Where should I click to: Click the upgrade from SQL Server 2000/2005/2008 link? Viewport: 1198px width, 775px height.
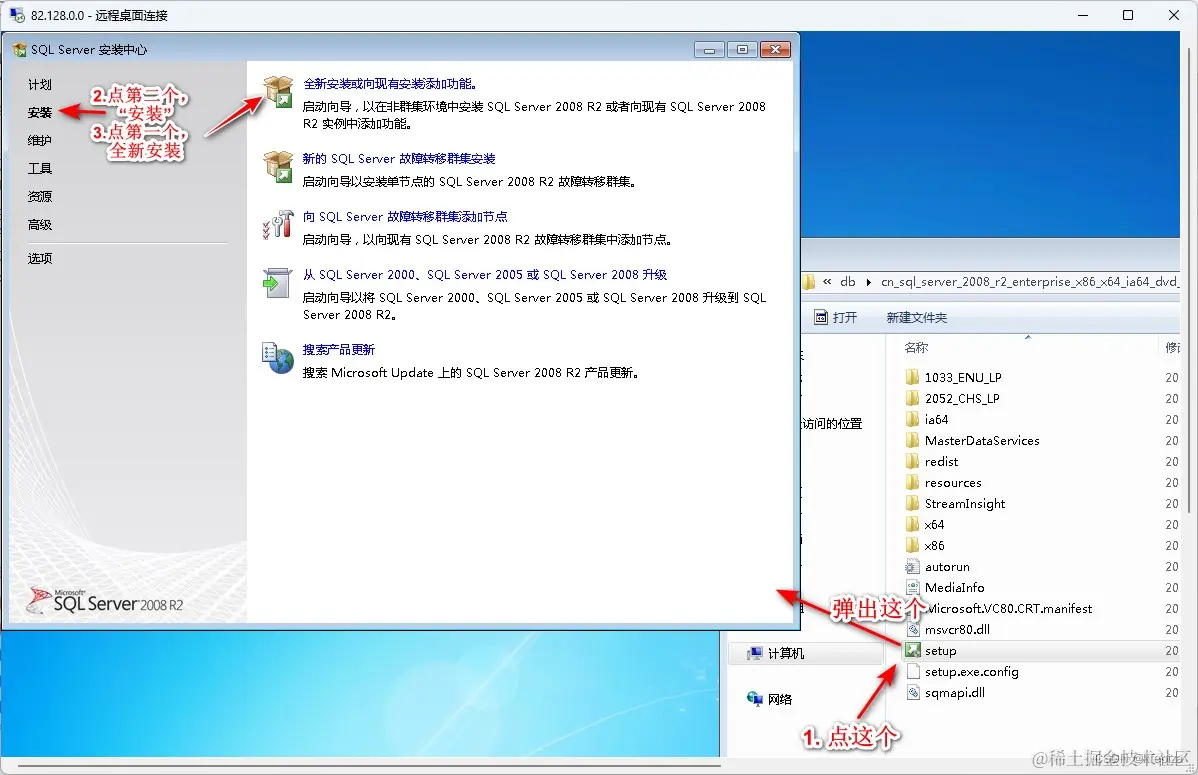click(485, 274)
